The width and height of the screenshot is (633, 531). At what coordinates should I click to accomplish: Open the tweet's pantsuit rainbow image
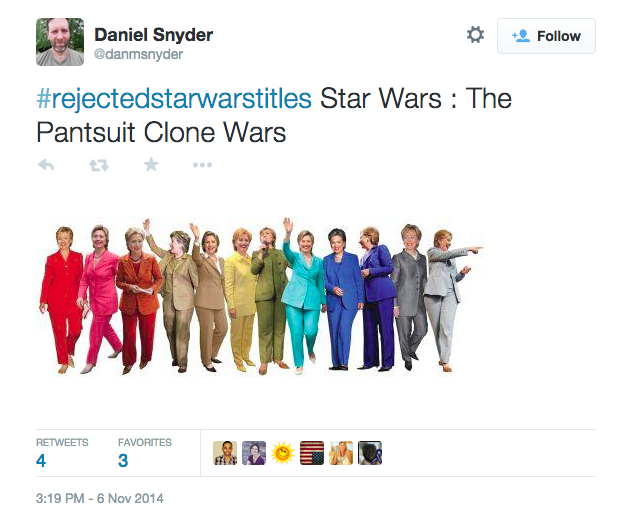(261, 296)
